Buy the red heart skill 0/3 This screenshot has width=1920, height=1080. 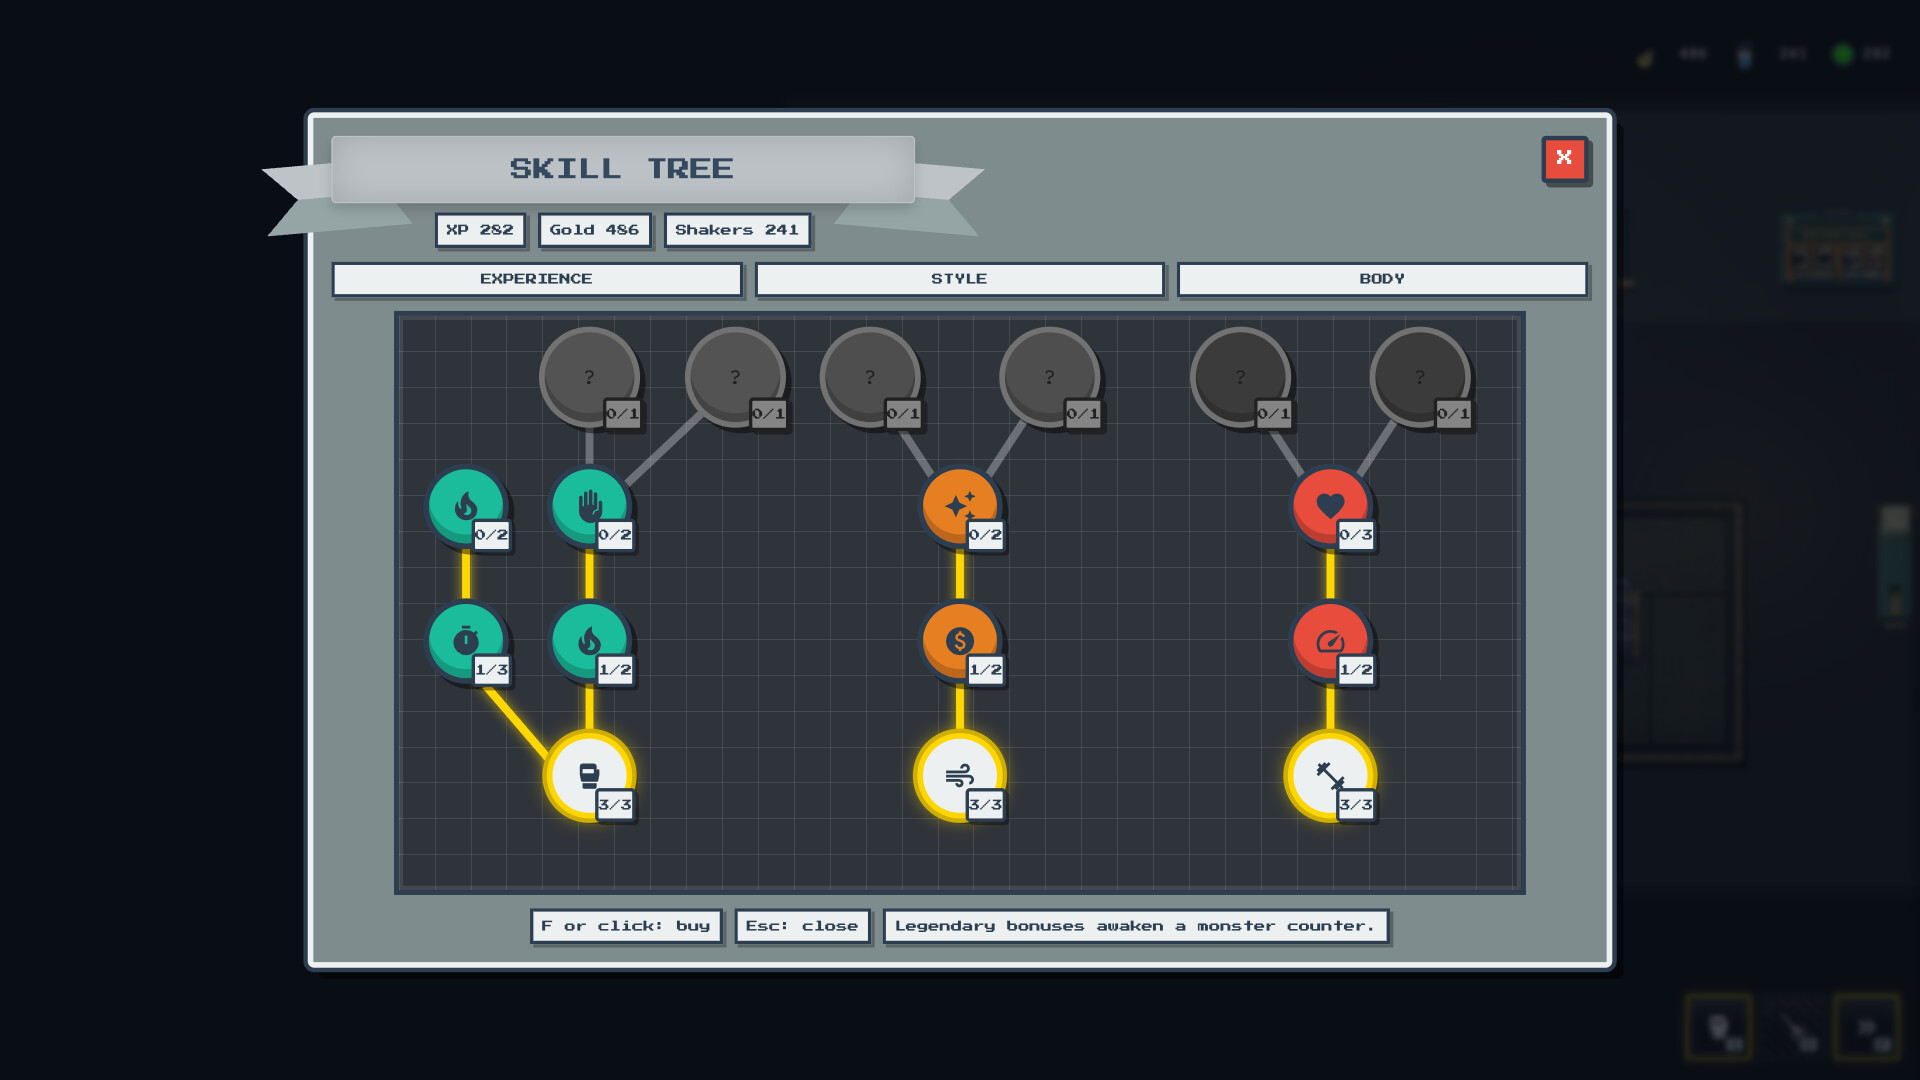click(x=1330, y=506)
